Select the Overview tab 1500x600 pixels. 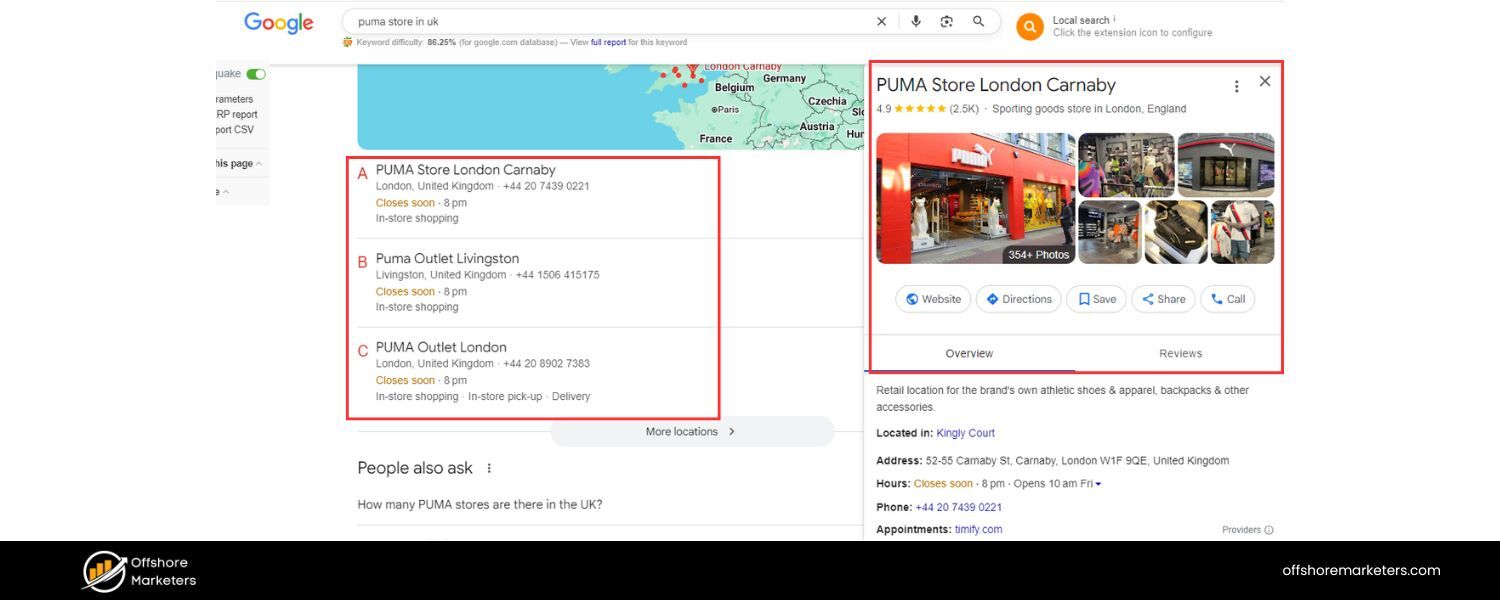(x=969, y=353)
